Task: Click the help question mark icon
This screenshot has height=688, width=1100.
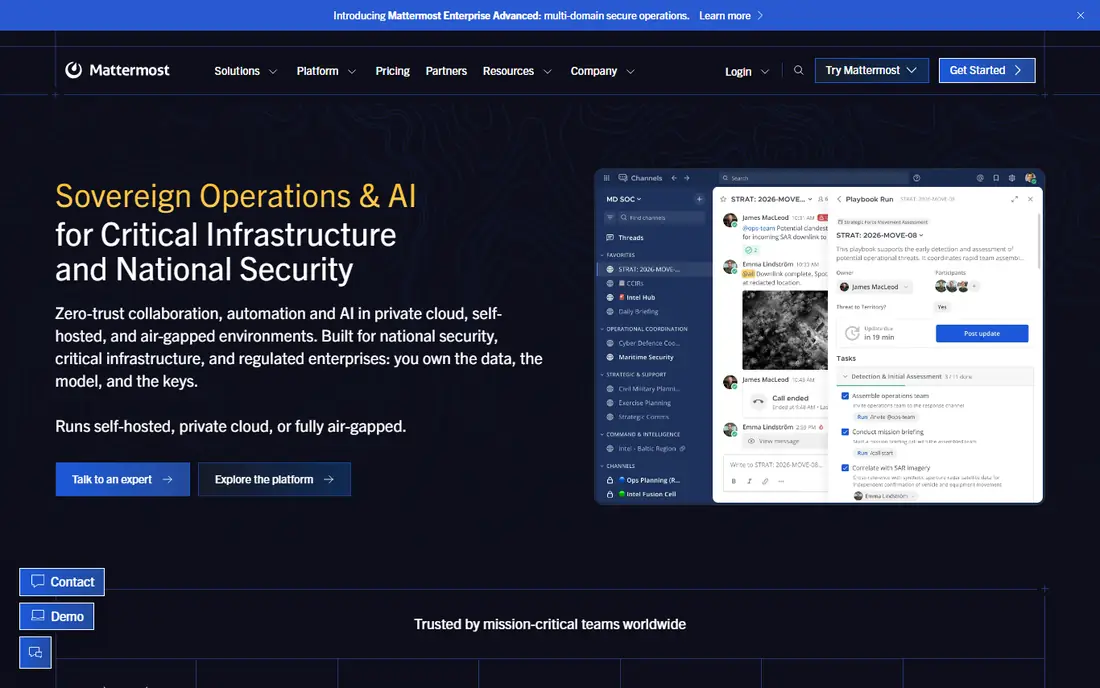Action: point(916,178)
